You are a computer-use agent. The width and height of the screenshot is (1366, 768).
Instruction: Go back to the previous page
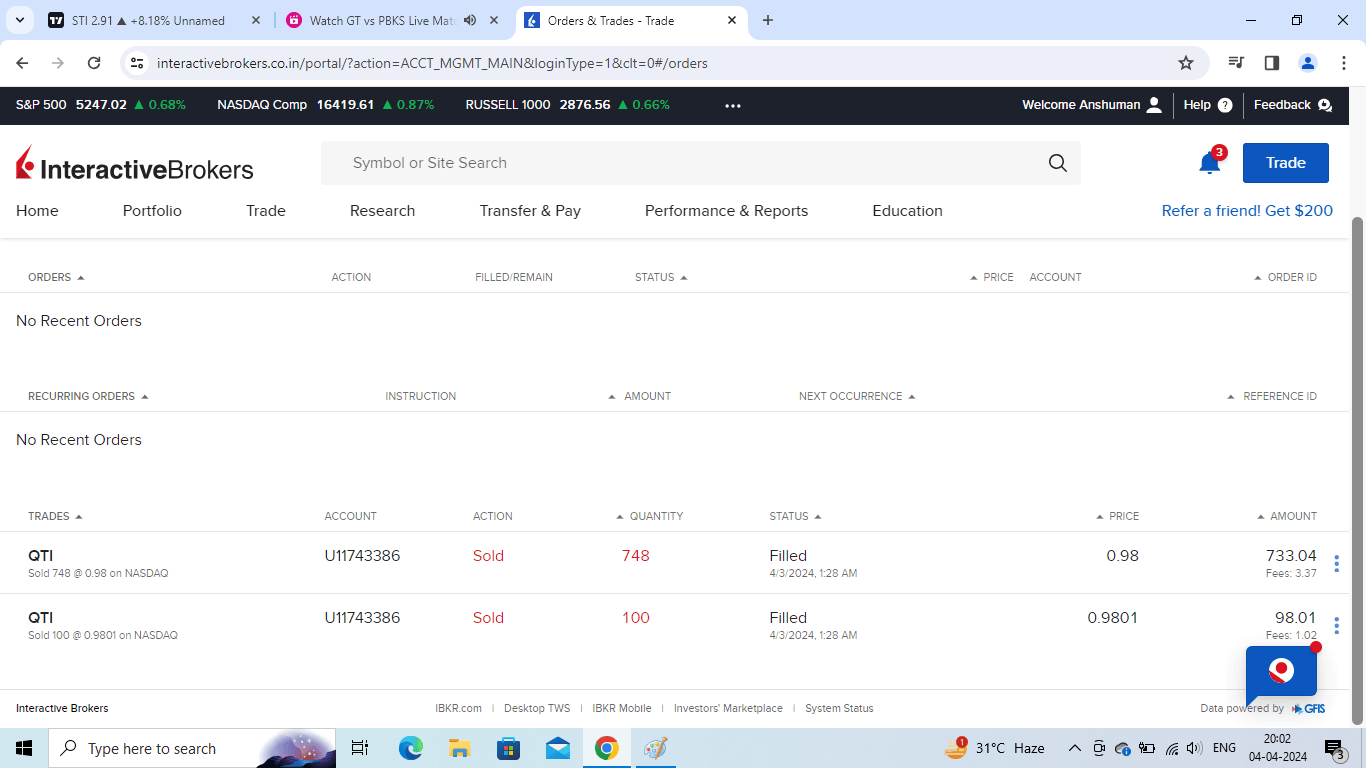click(22, 63)
